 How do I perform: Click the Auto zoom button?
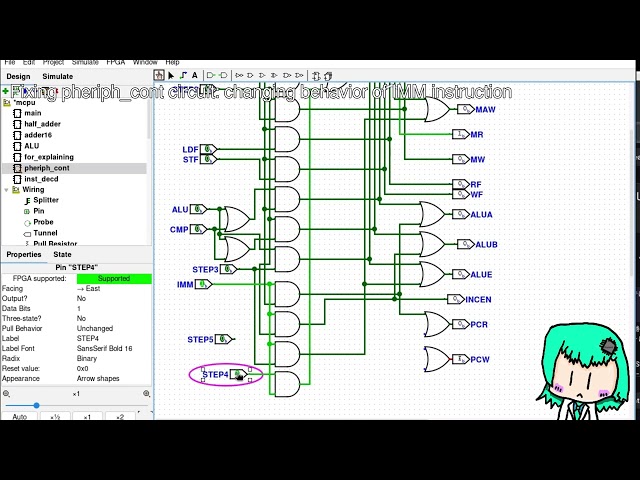(x=20, y=416)
